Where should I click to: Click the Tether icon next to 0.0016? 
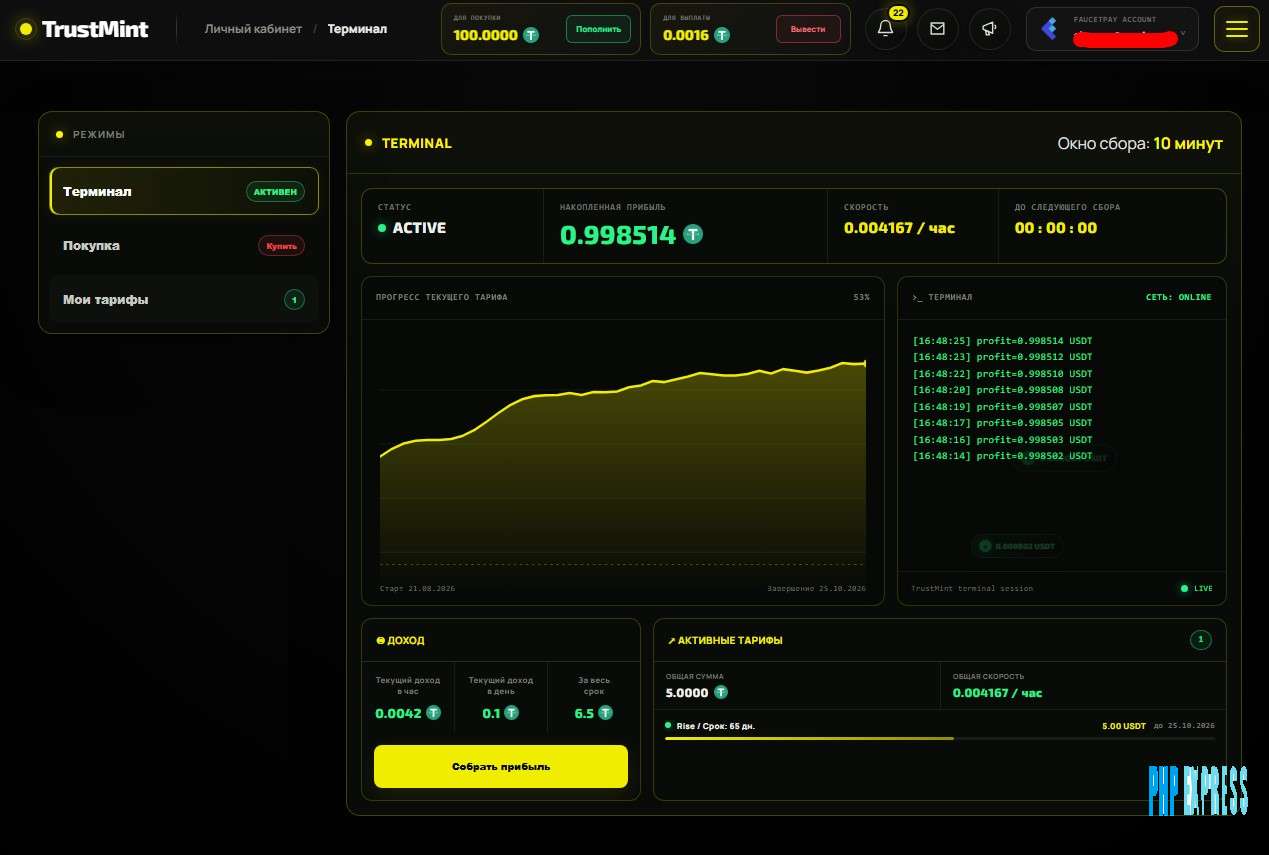point(722,35)
